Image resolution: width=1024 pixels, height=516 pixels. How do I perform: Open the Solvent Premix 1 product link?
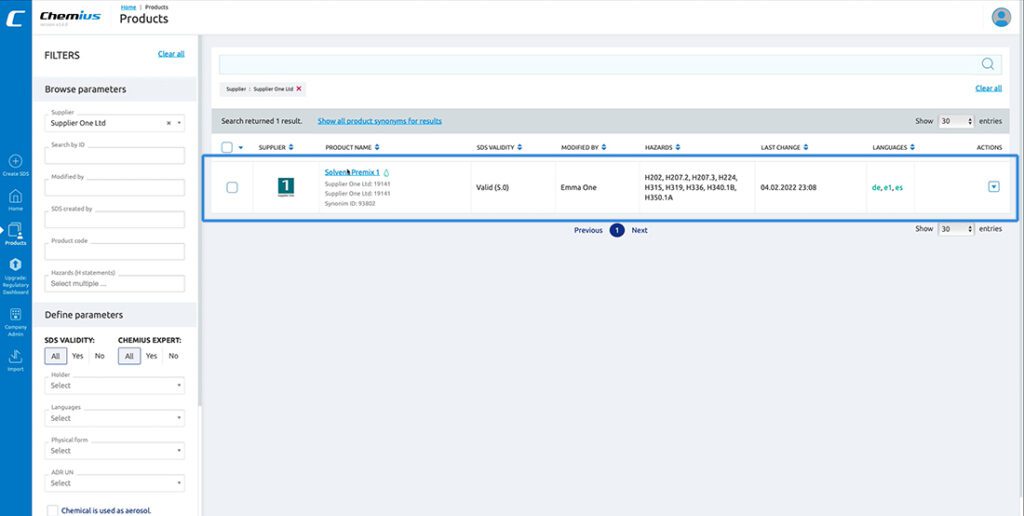[x=351, y=172]
